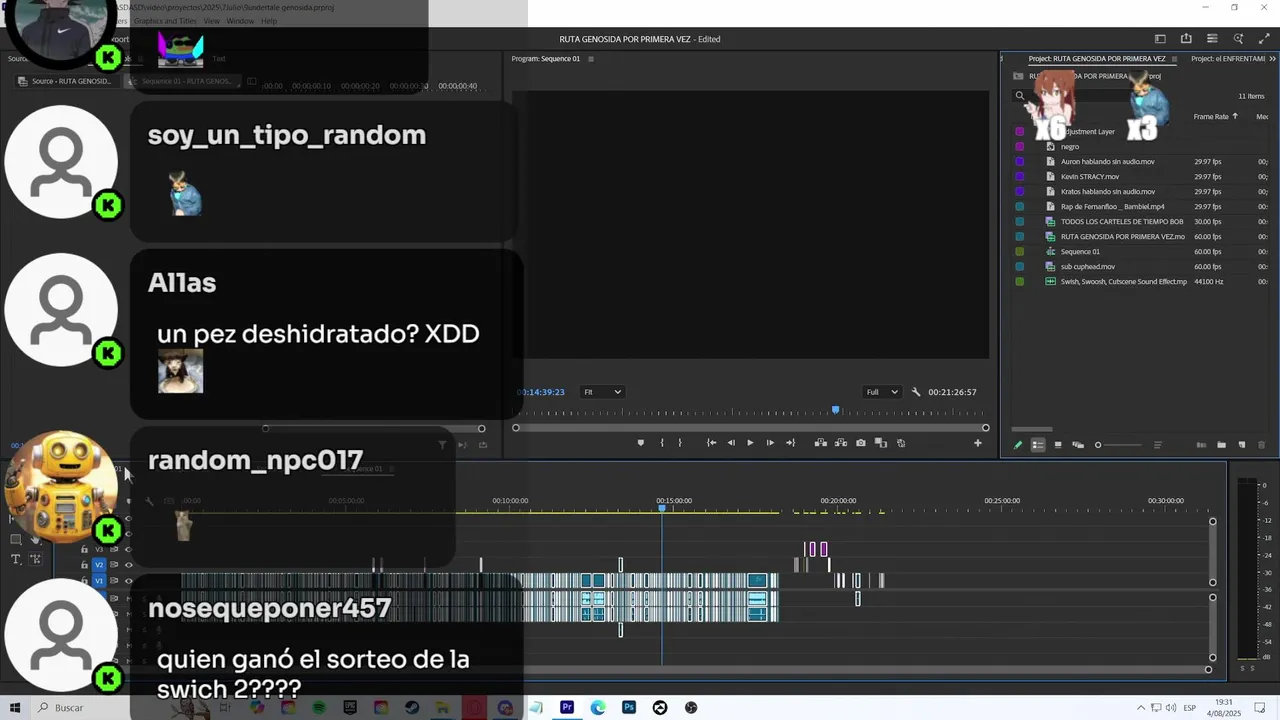Toggle full screen arrows icon
The width and height of the screenshot is (1280, 720).
click(1264, 39)
